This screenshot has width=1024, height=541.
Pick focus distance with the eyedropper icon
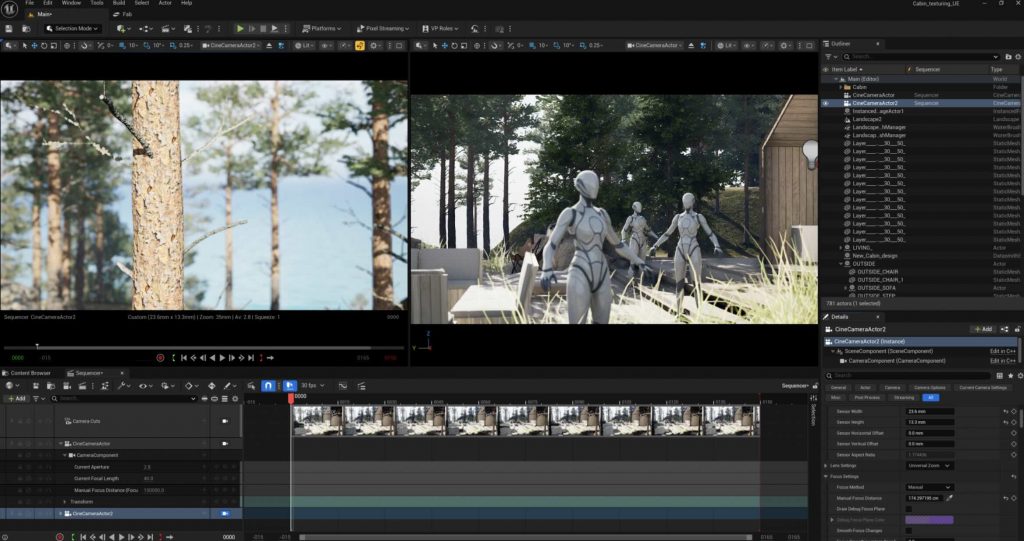click(950, 497)
